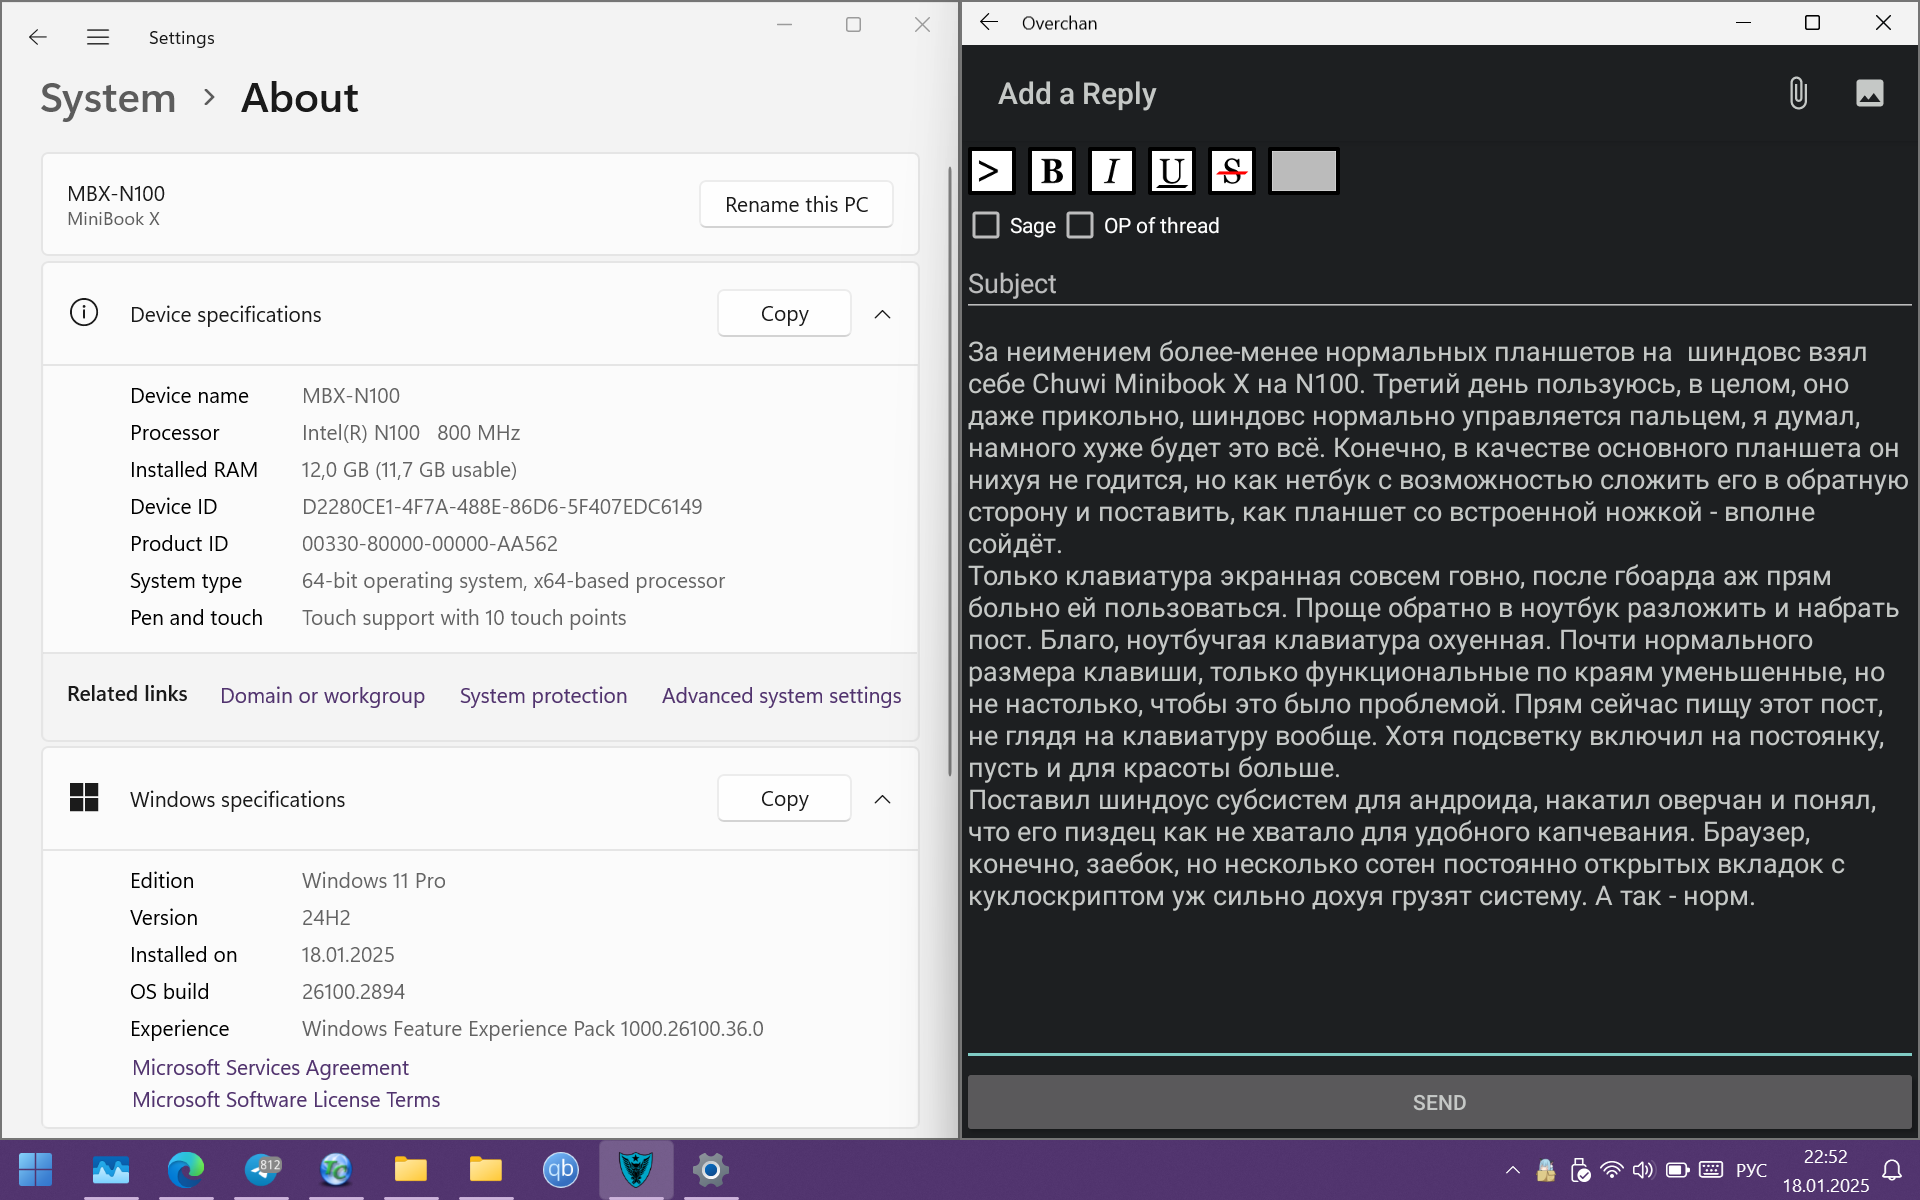Go back from Overchan reply screen

(989, 22)
